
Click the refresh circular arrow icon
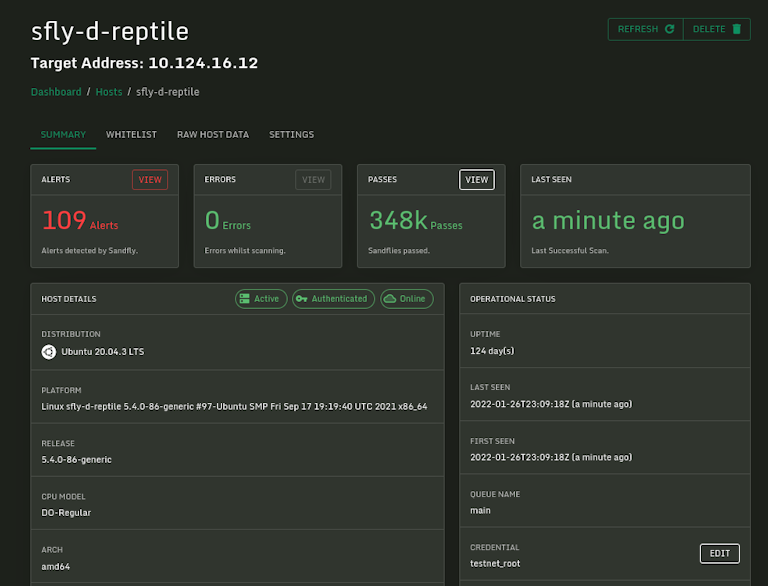pos(669,29)
